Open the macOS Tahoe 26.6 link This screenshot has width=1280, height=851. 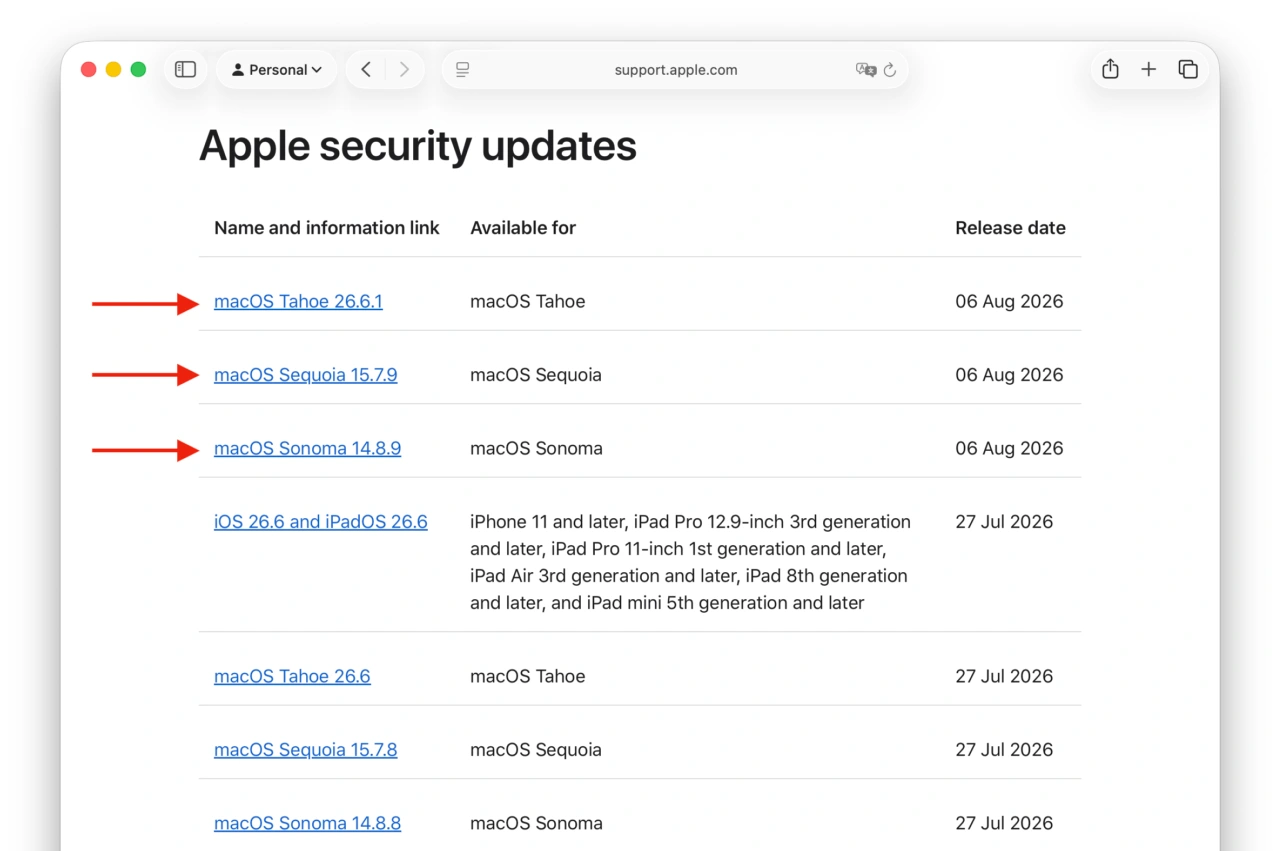point(292,676)
